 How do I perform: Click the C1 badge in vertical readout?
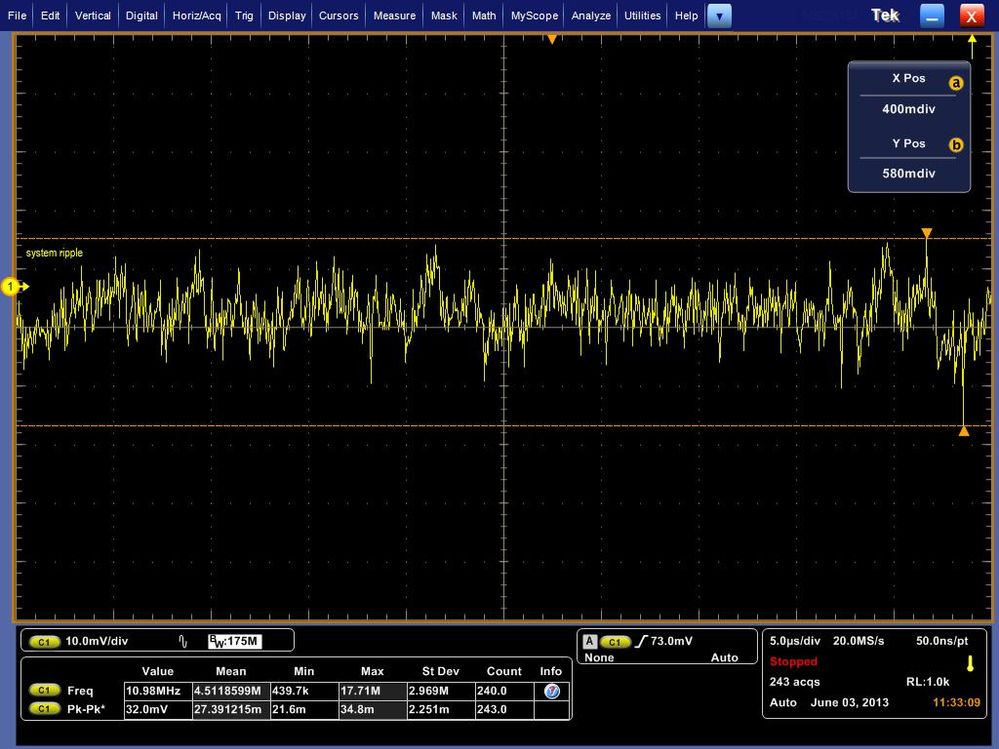tap(45, 641)
